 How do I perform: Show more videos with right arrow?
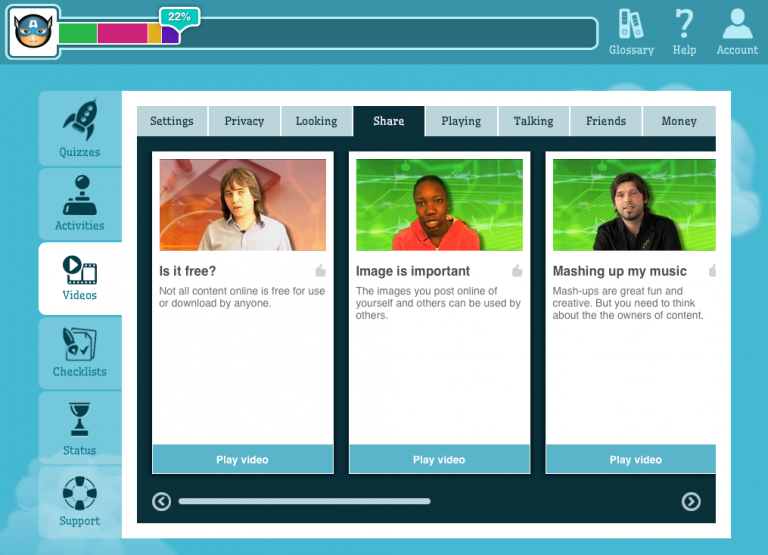click(691, 501)
